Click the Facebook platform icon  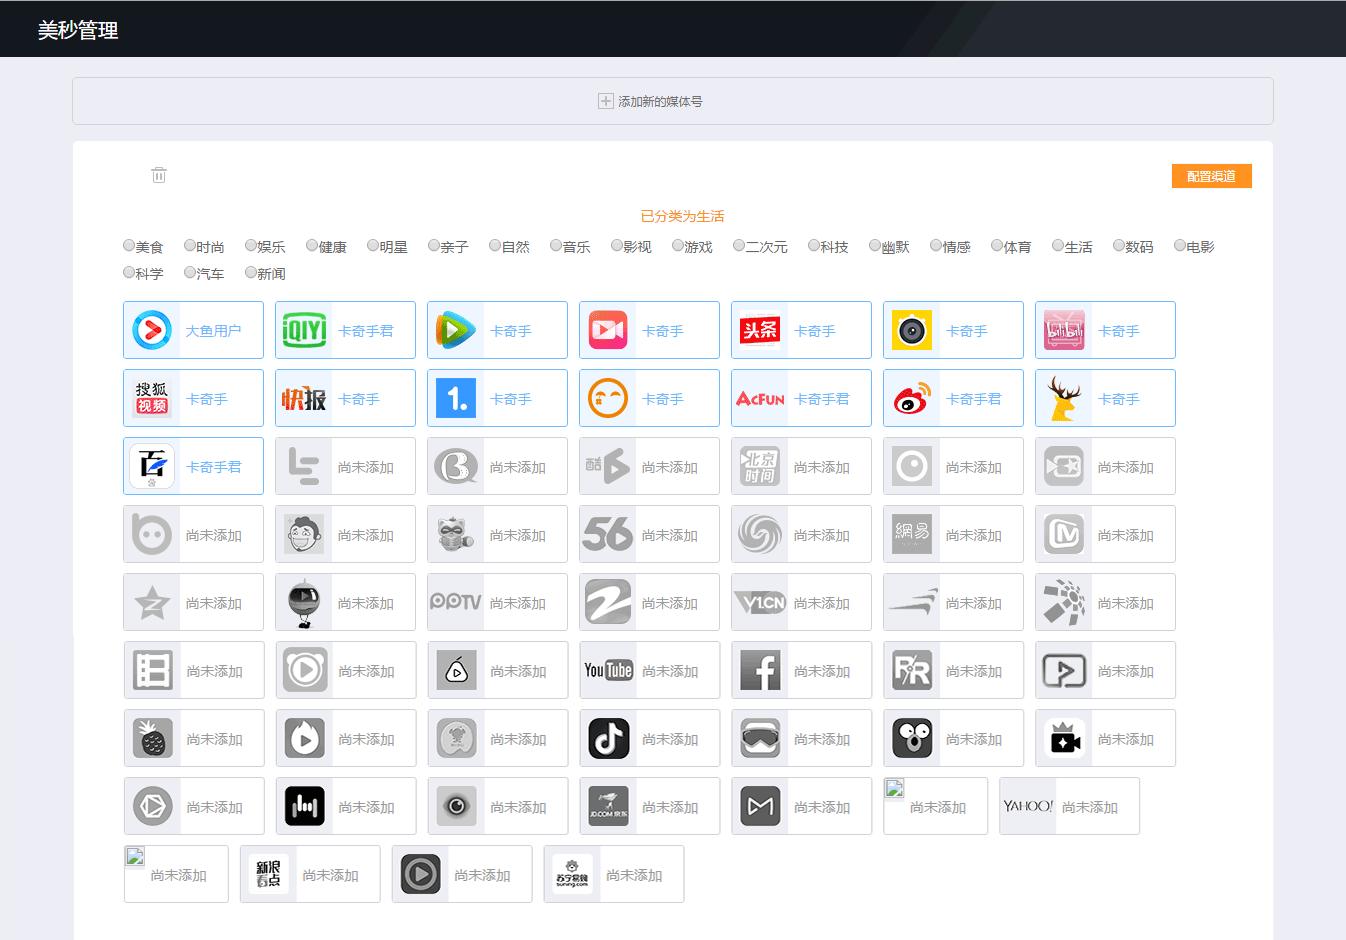click(760, 670)
